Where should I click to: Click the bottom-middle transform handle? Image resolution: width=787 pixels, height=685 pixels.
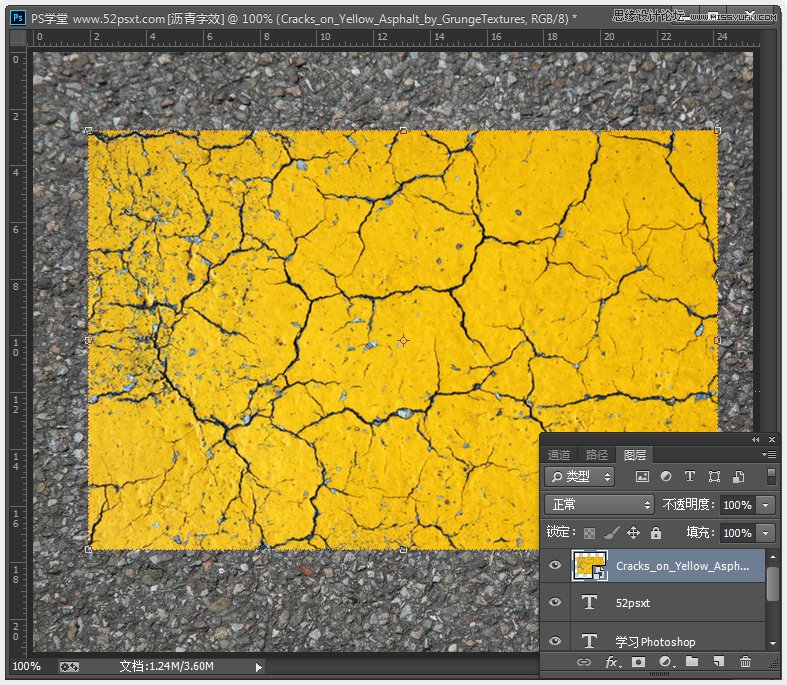[x=404, y=550]
